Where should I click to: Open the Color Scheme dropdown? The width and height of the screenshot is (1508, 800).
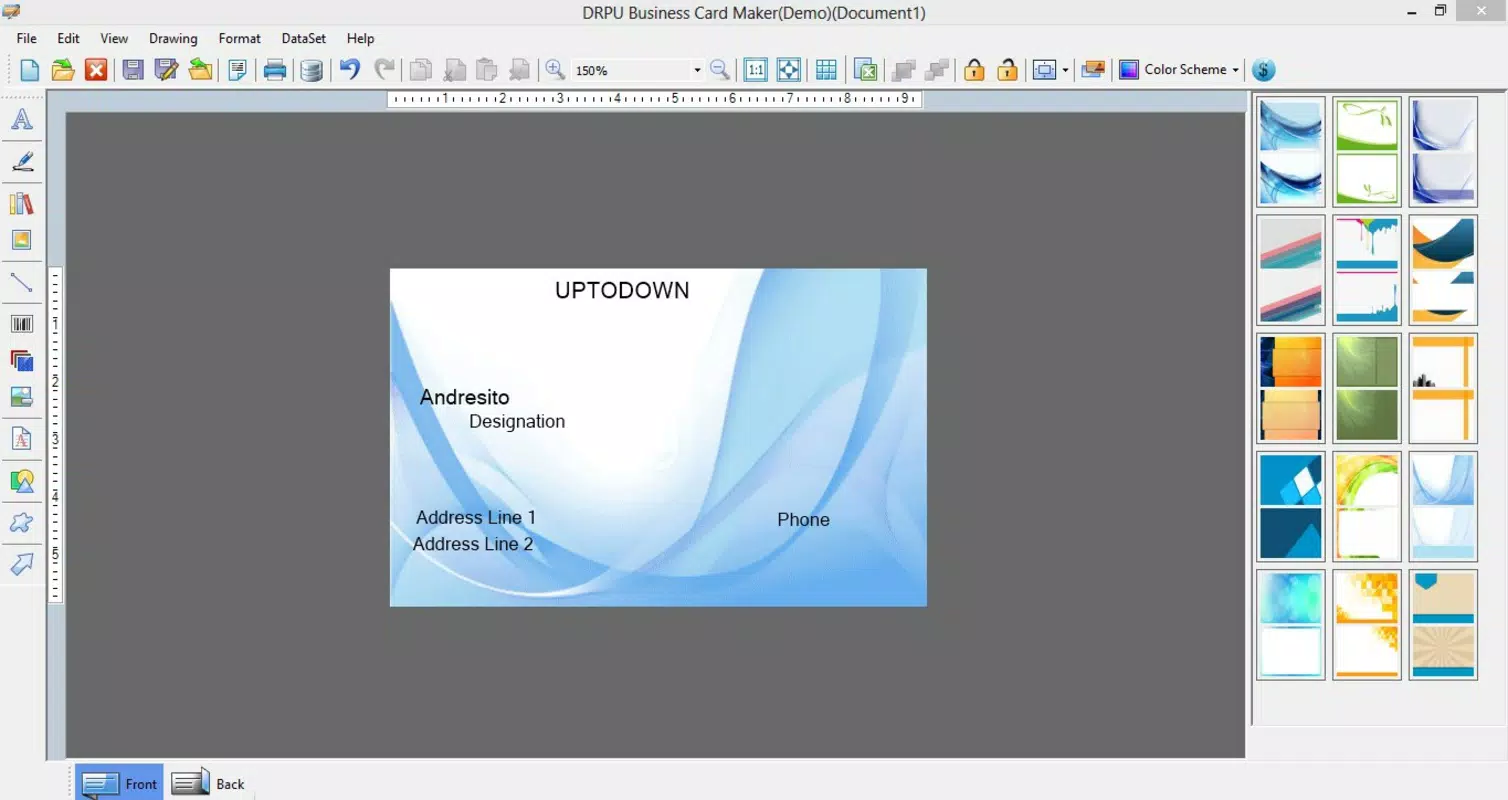click(x=1180, y=70)
